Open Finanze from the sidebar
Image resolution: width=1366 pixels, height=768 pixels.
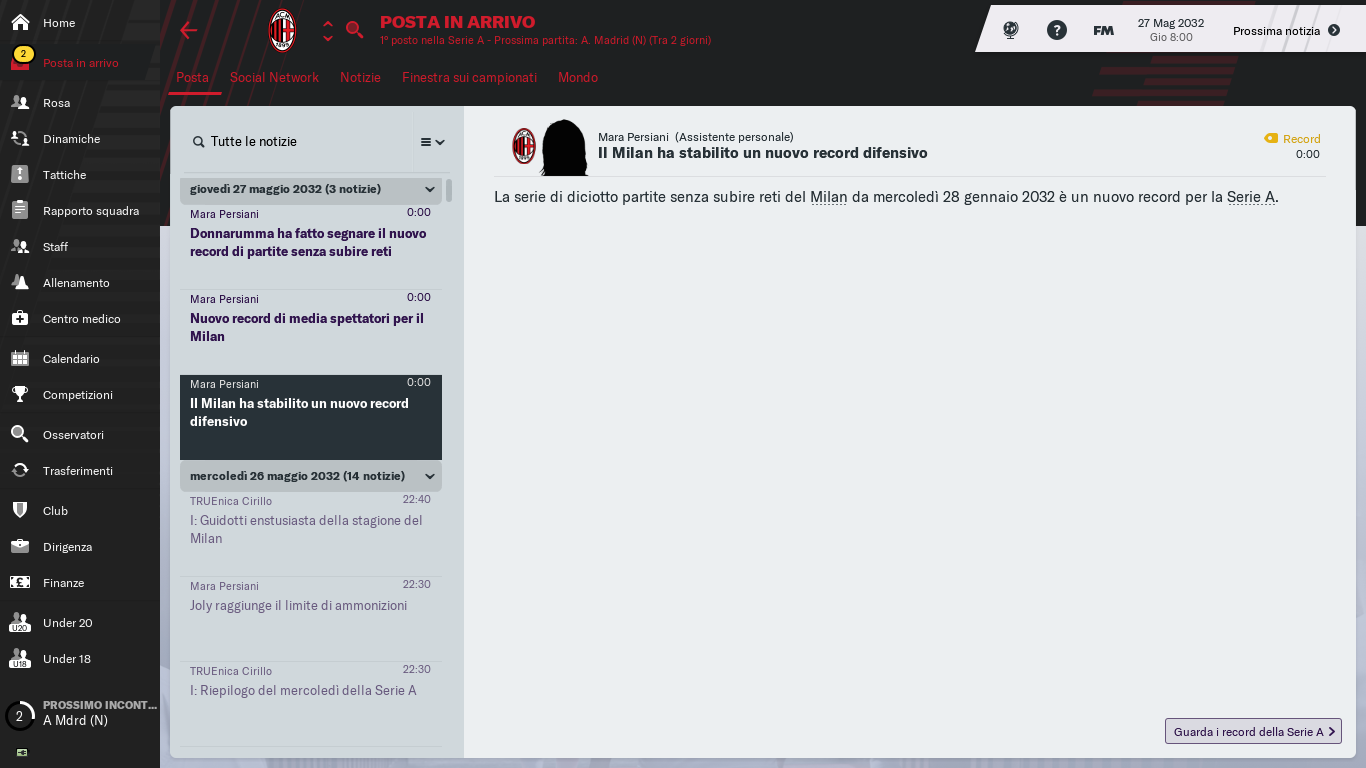click(x=80, y=583)
